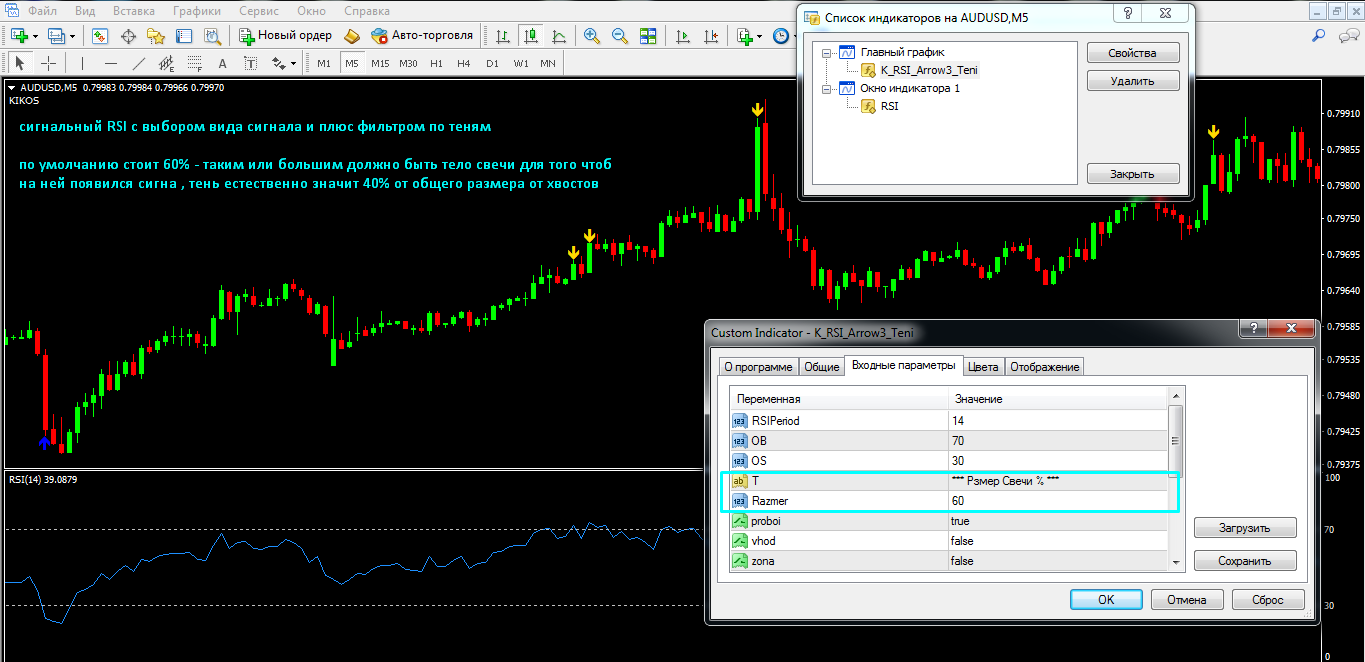The height and width of the screenshot is (662, 1365).
Task: Click the parameters list scrollbar down arrow
Action: tap(1176, 563)
